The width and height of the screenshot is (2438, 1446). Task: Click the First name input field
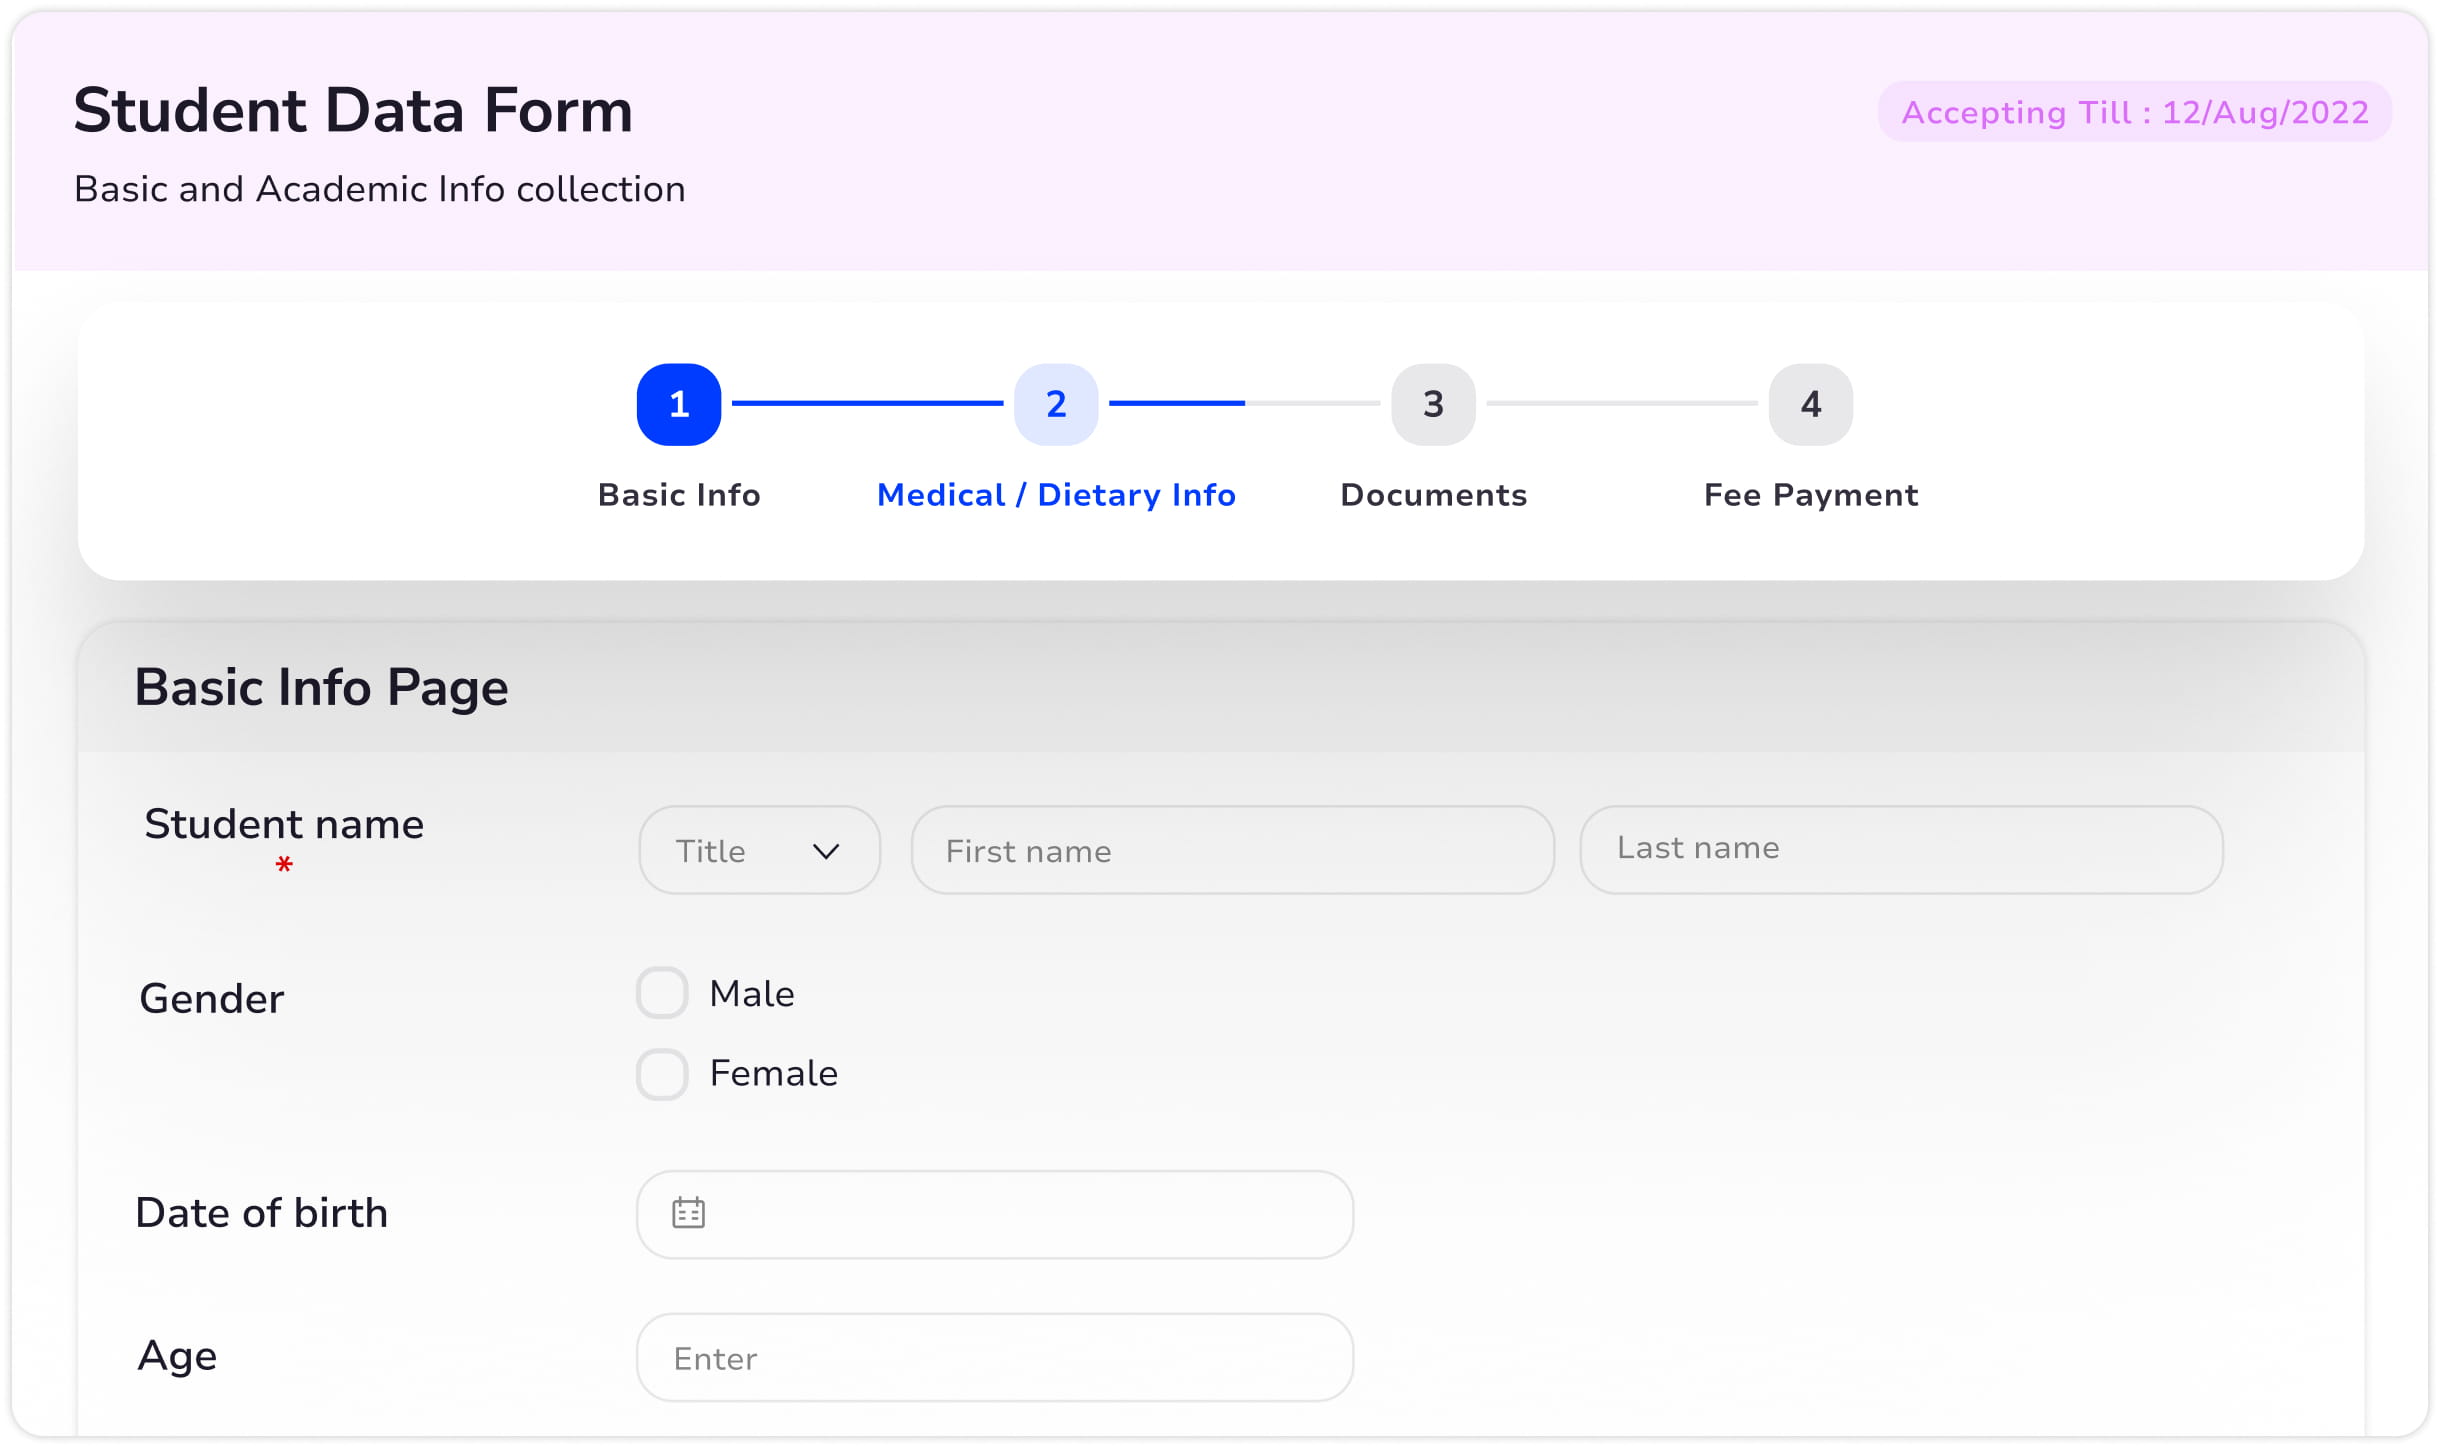(x=1233, y=850)
